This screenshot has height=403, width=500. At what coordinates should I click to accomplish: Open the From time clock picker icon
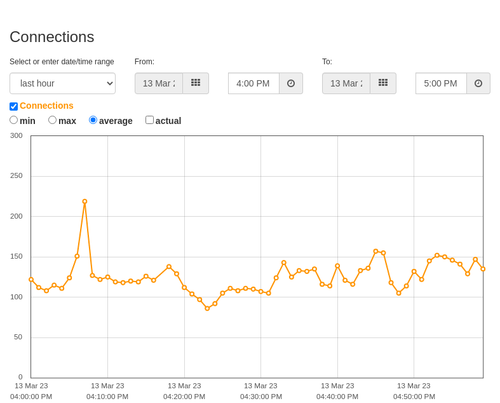point(291,83)
